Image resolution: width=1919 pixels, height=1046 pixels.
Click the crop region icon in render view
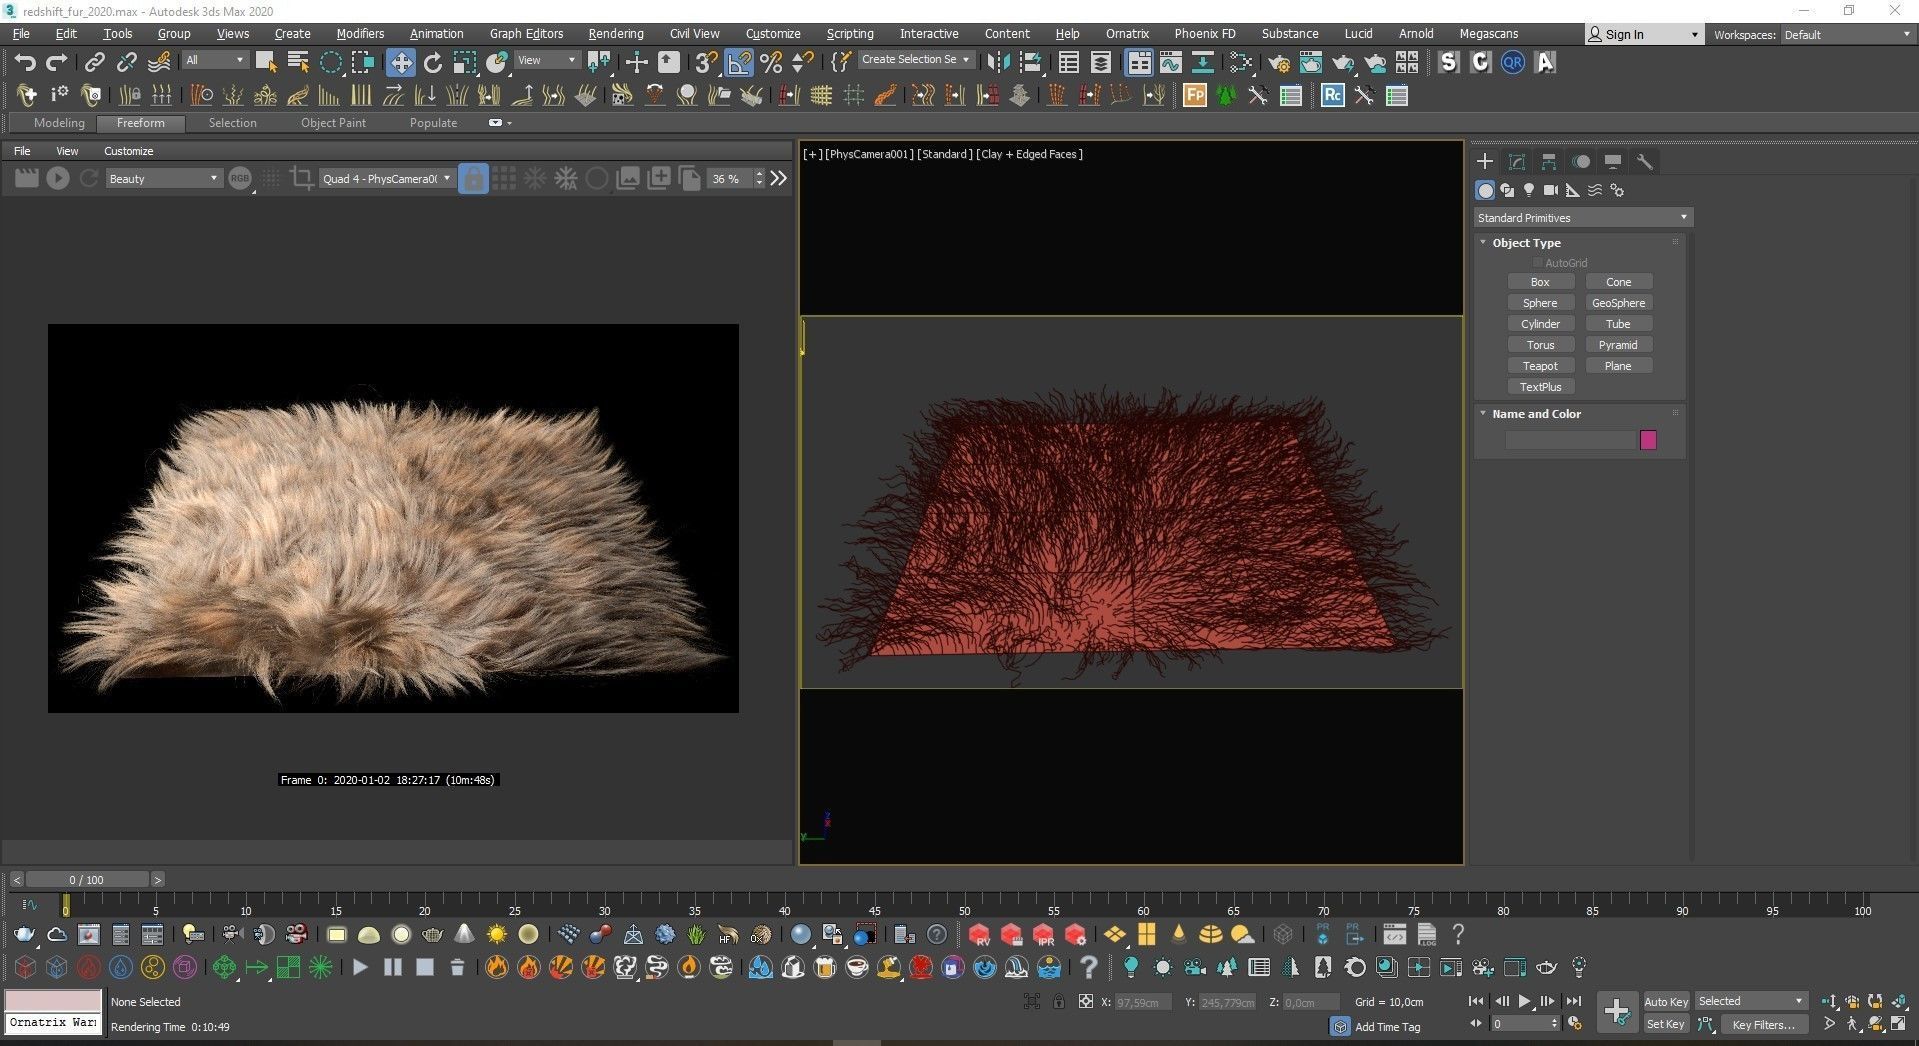(x=301, y=178)
